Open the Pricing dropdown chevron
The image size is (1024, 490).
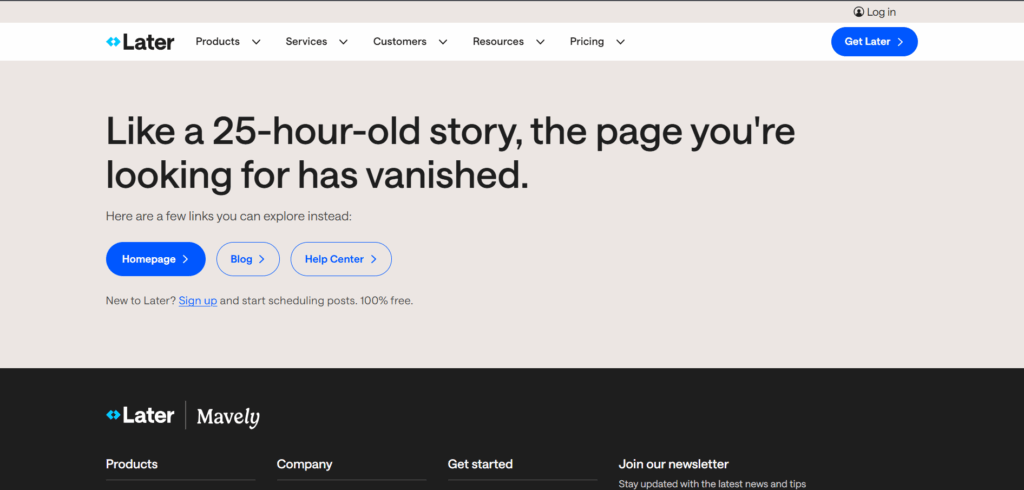(620, 42)
